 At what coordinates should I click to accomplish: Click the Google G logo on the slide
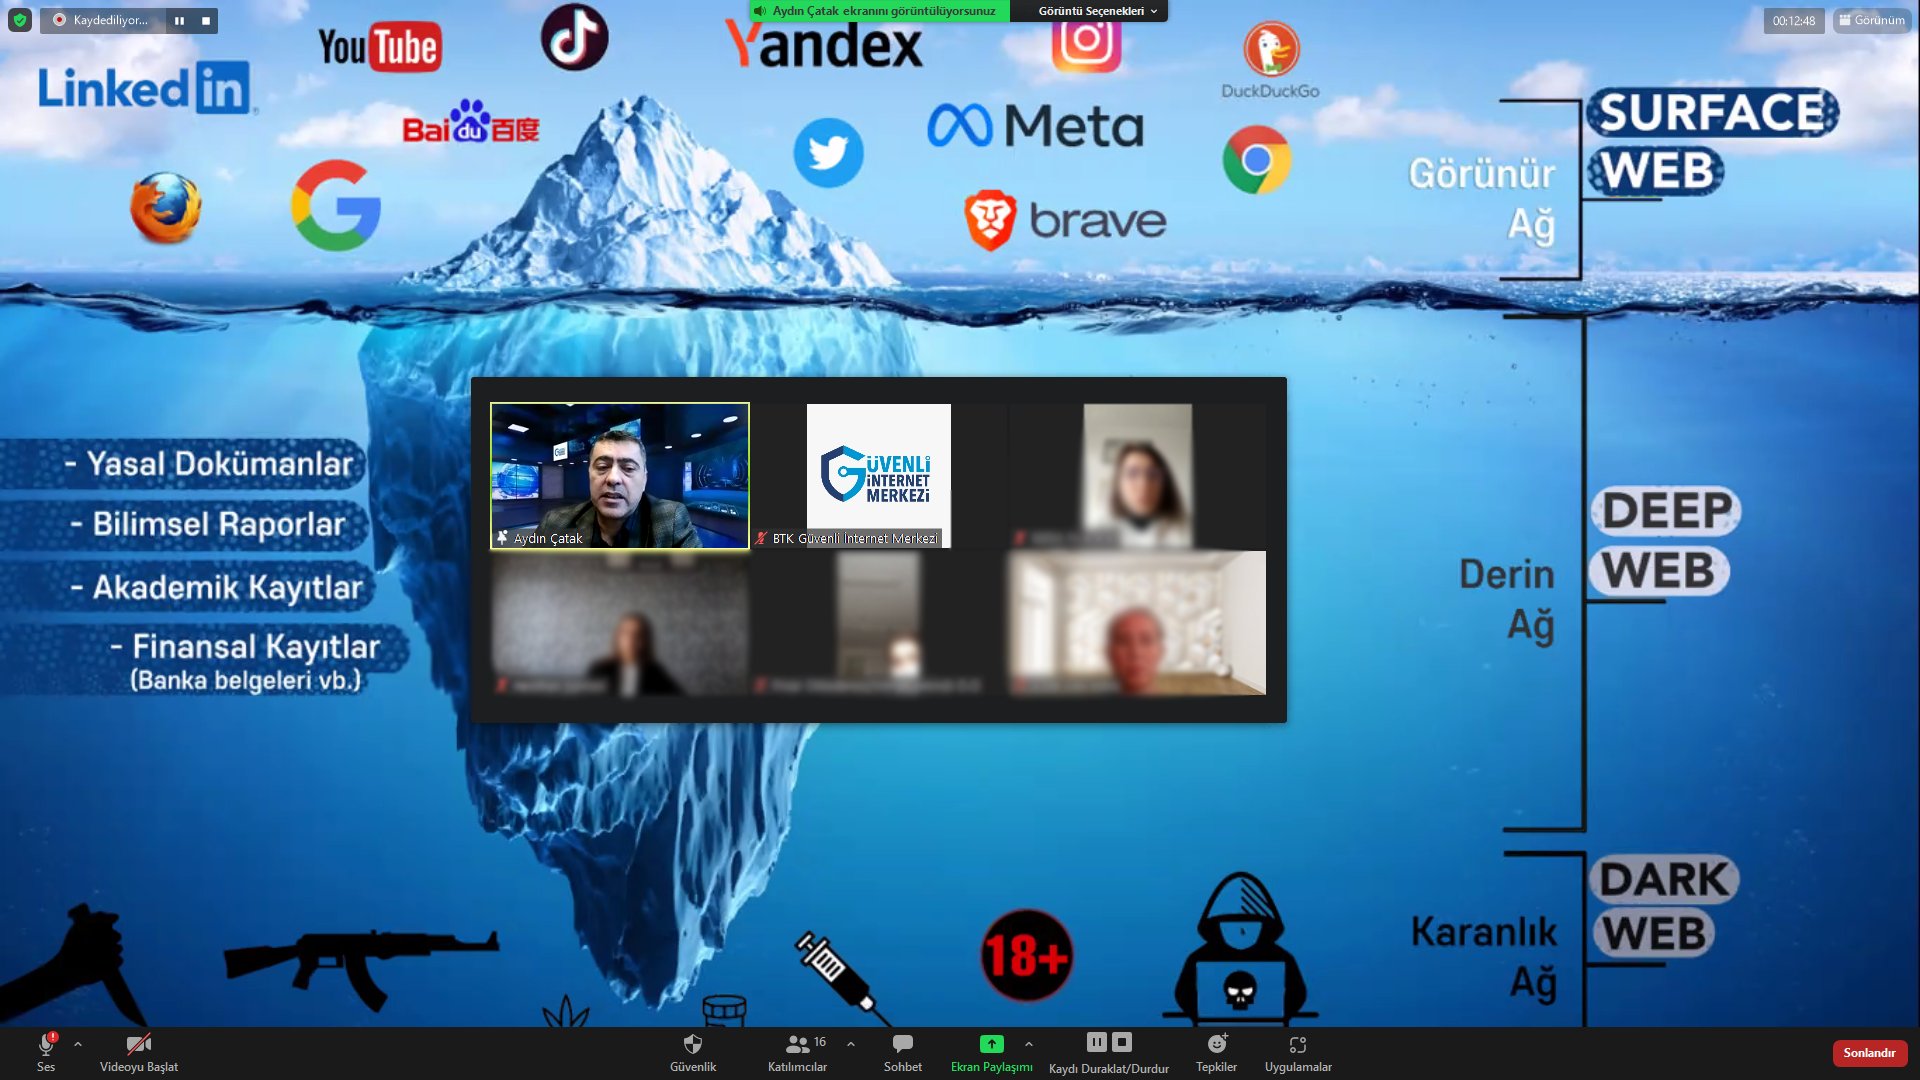coord(336,205)
